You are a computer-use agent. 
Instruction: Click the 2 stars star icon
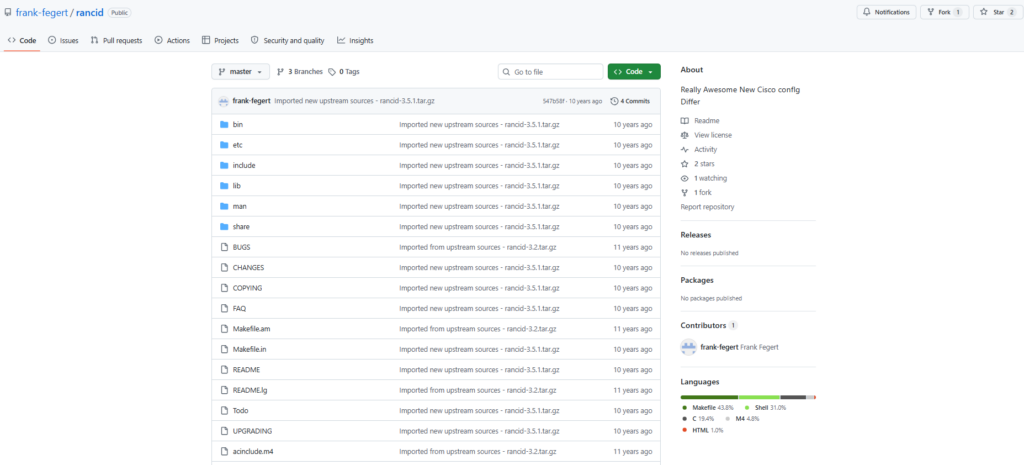[x=684, y=164]
